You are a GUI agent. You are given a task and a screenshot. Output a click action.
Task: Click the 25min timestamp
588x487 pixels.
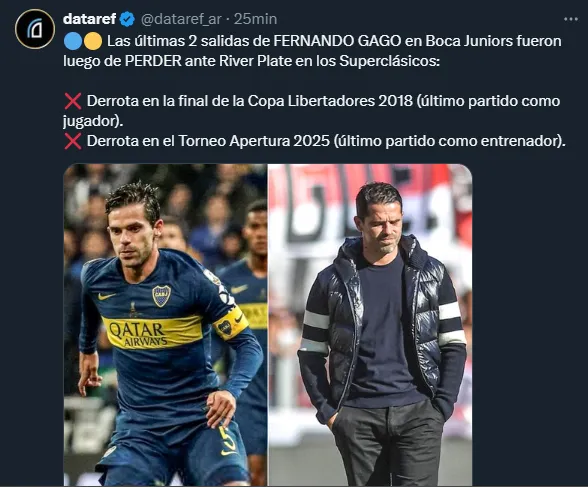[x=255, y=19]
